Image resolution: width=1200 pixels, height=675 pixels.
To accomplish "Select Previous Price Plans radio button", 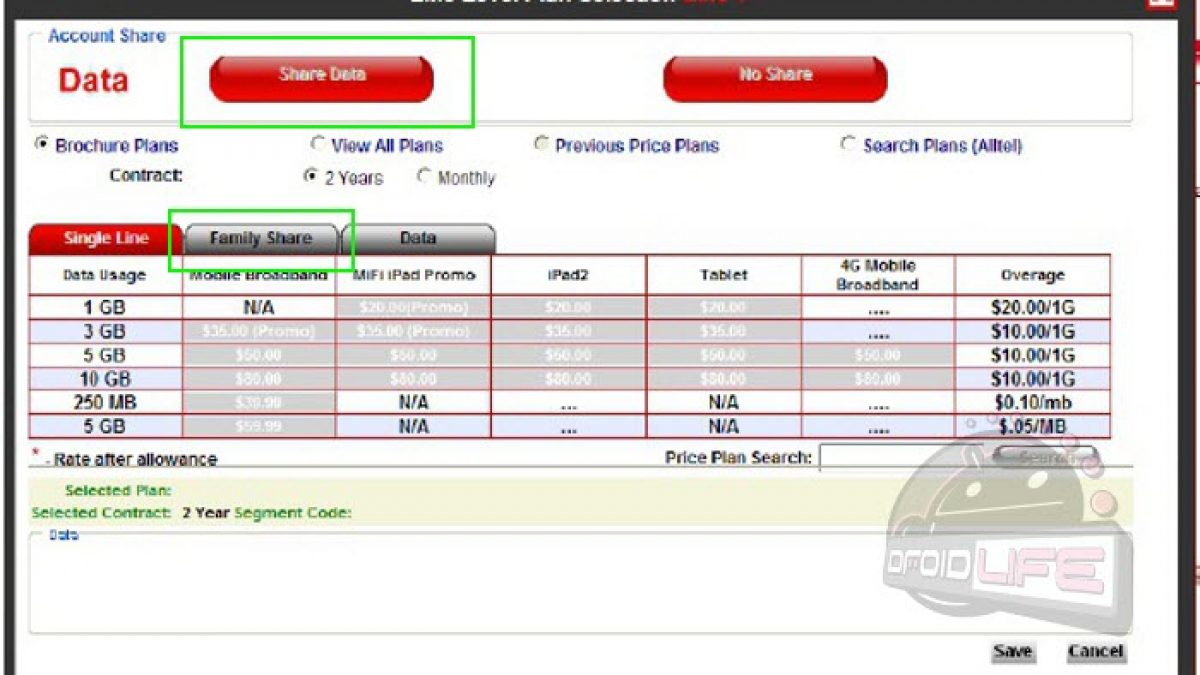I will point(542,144).
